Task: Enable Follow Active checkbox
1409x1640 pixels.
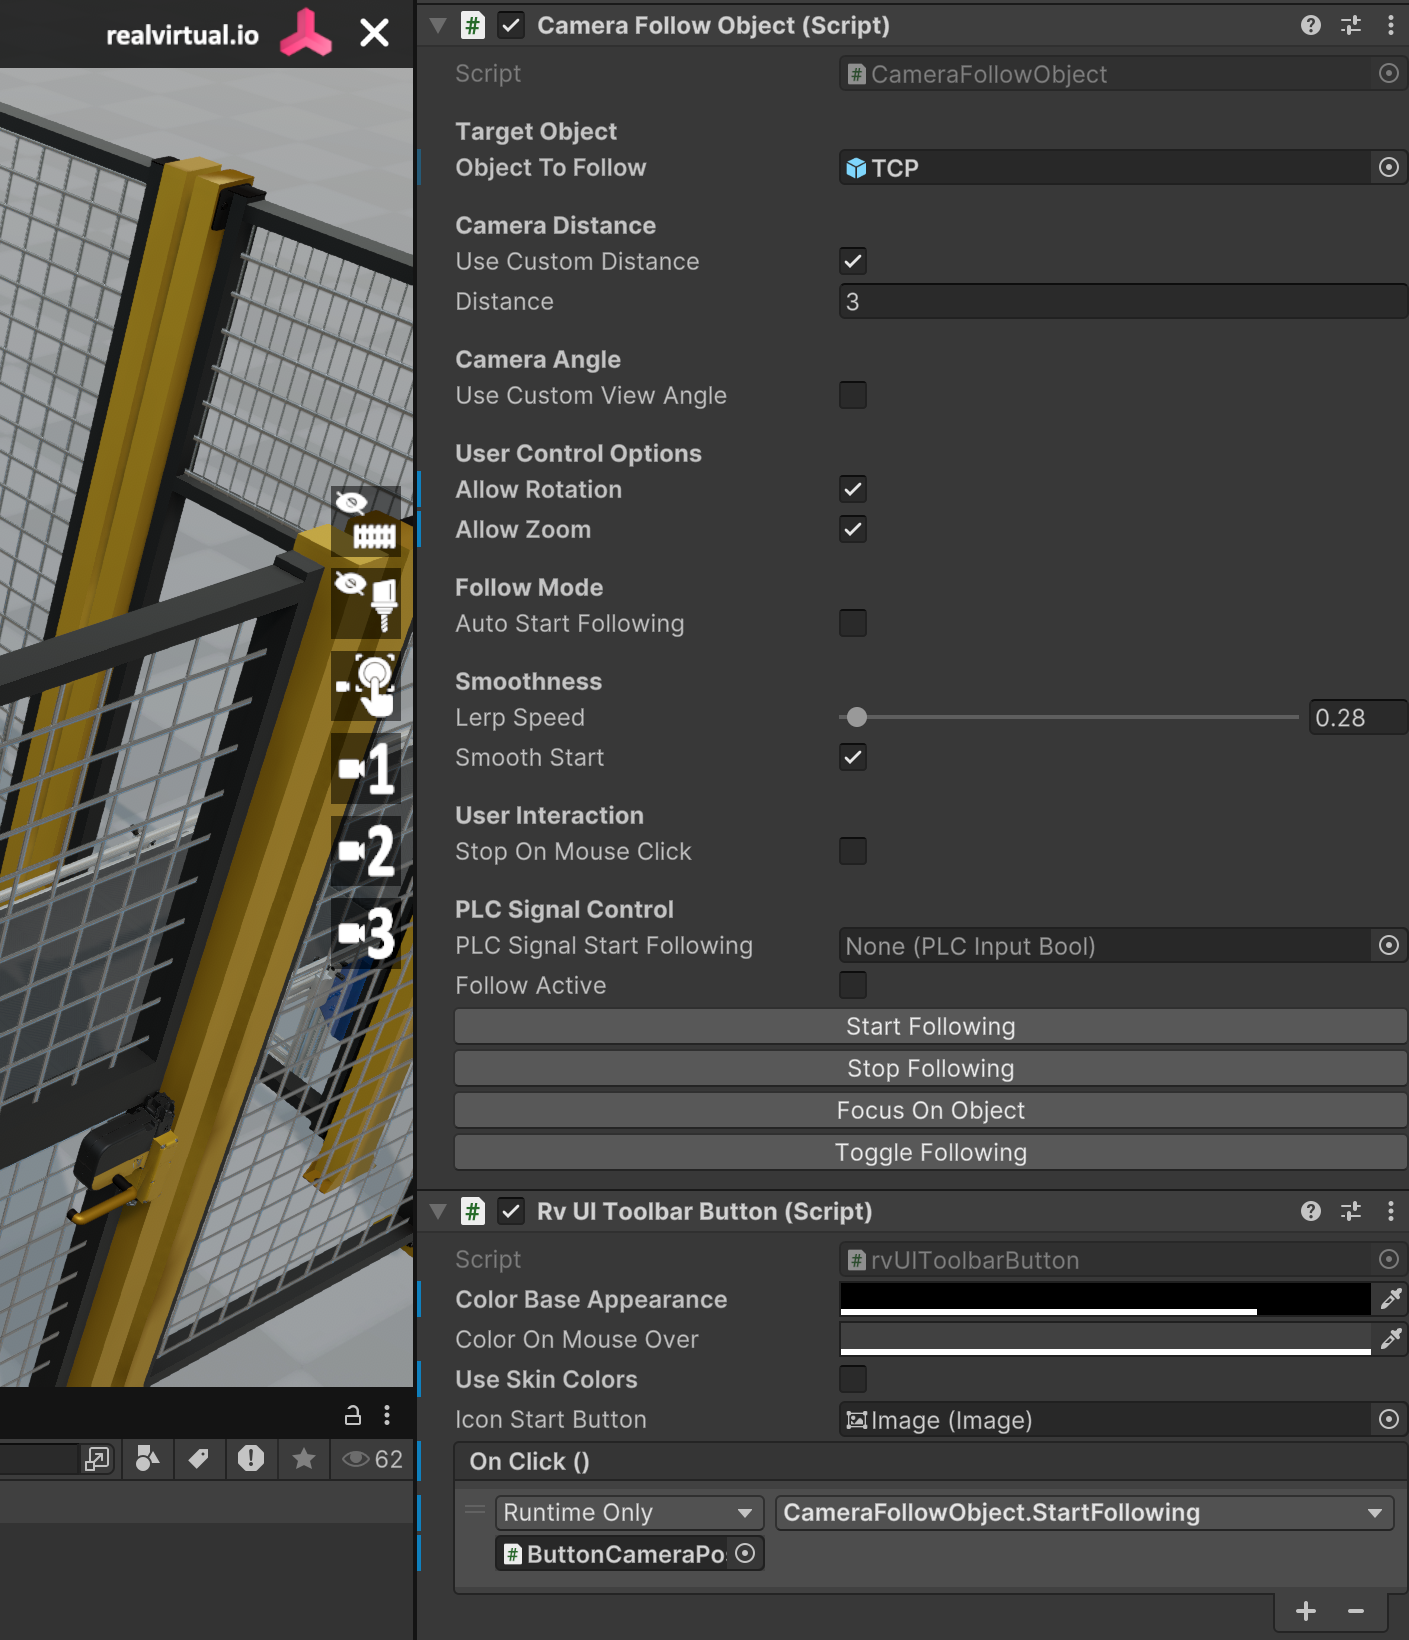Action: tap(853, 985)
